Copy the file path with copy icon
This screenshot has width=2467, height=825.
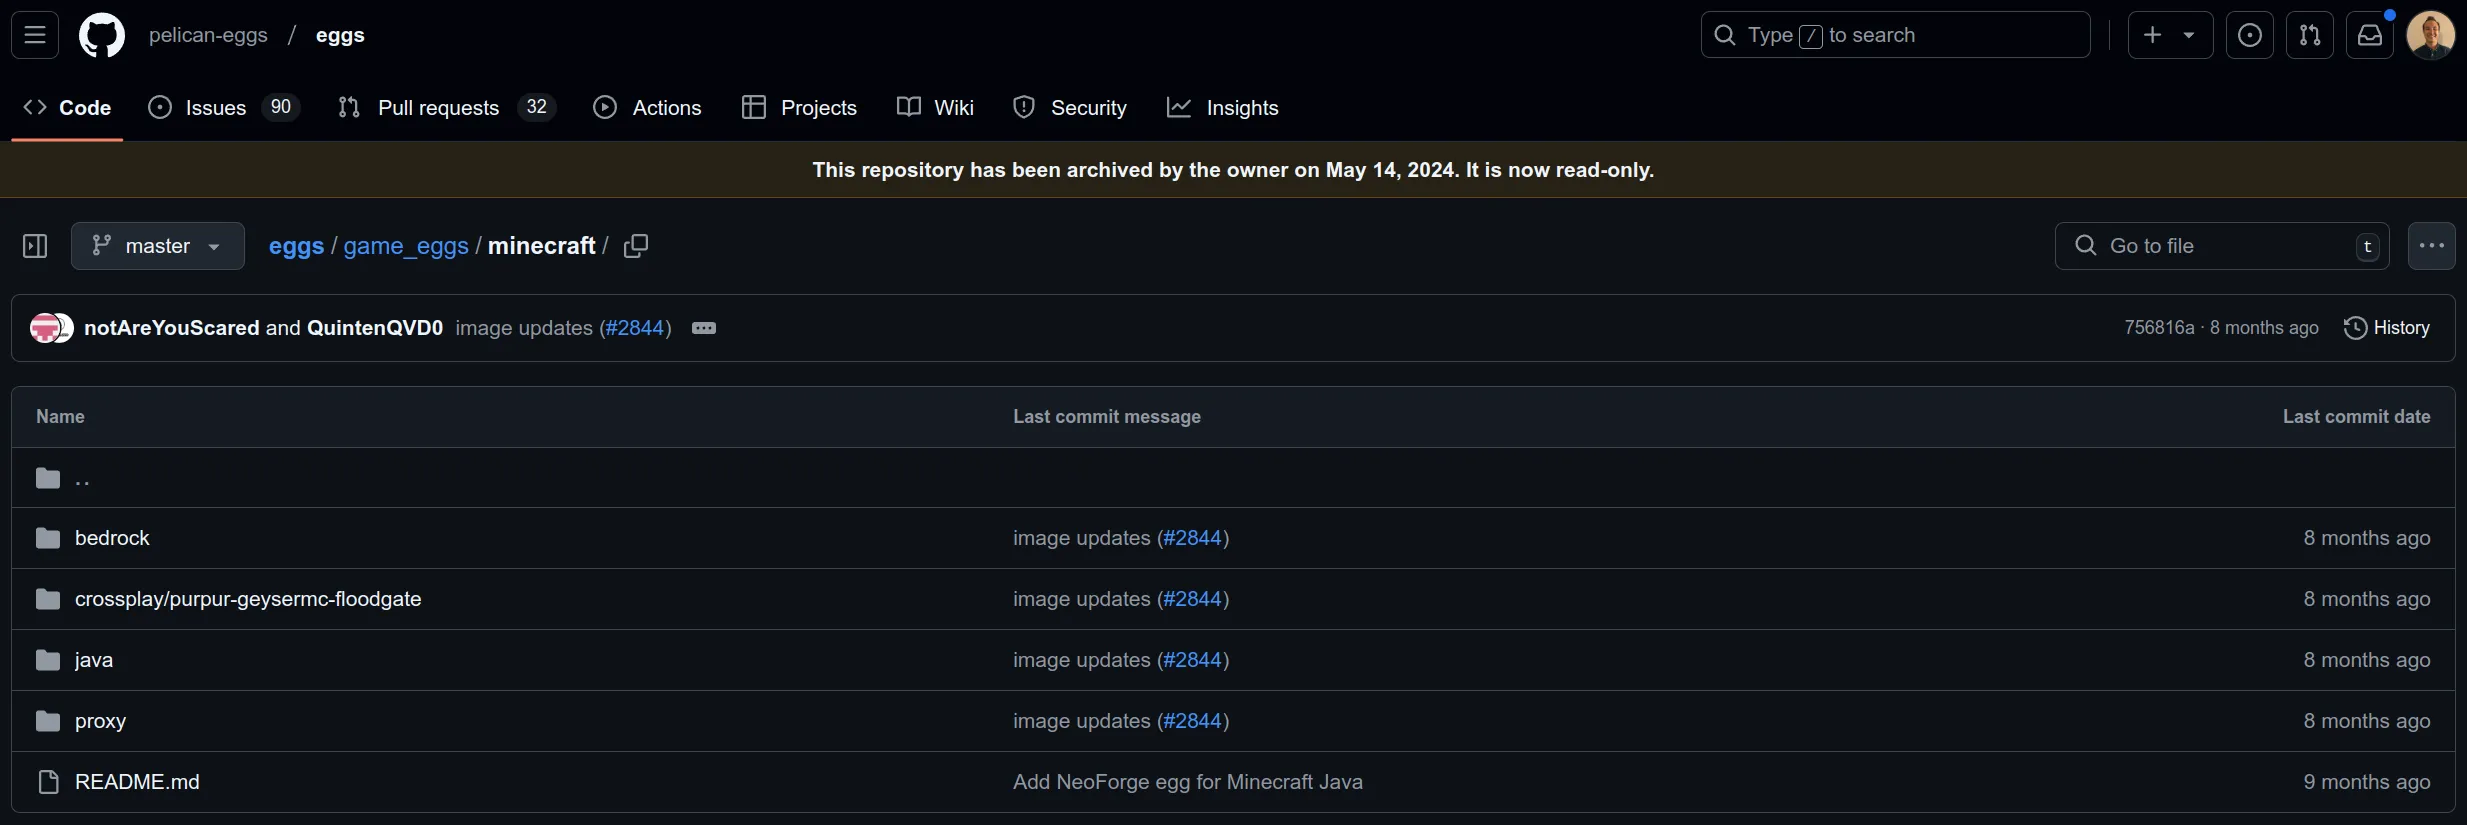point(636,246)
